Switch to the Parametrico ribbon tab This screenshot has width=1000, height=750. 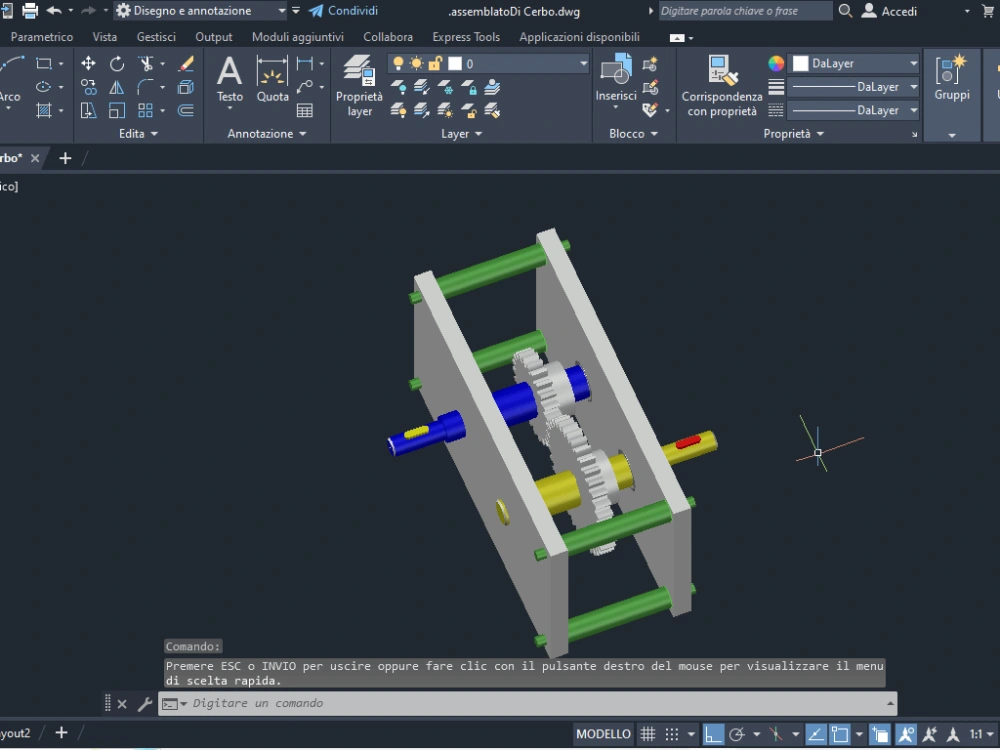pyautogui.click(x=41, y=36)
